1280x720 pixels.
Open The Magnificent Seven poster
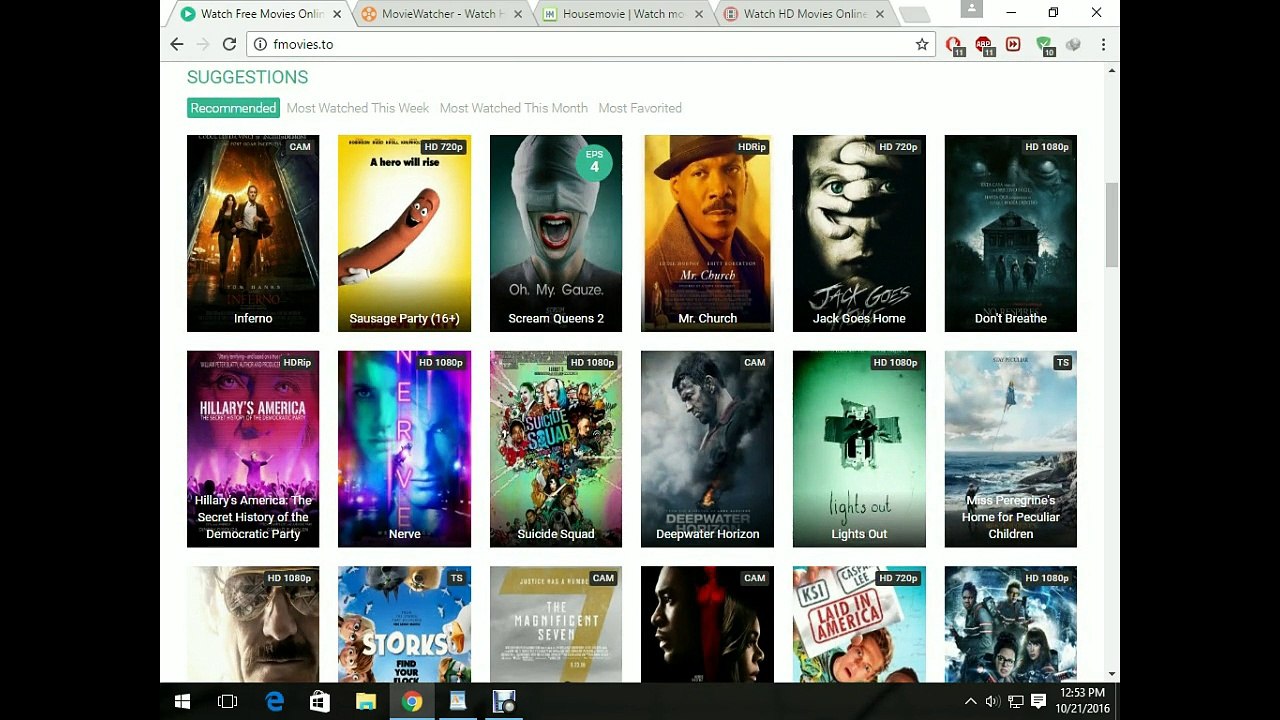pos(556,624)
